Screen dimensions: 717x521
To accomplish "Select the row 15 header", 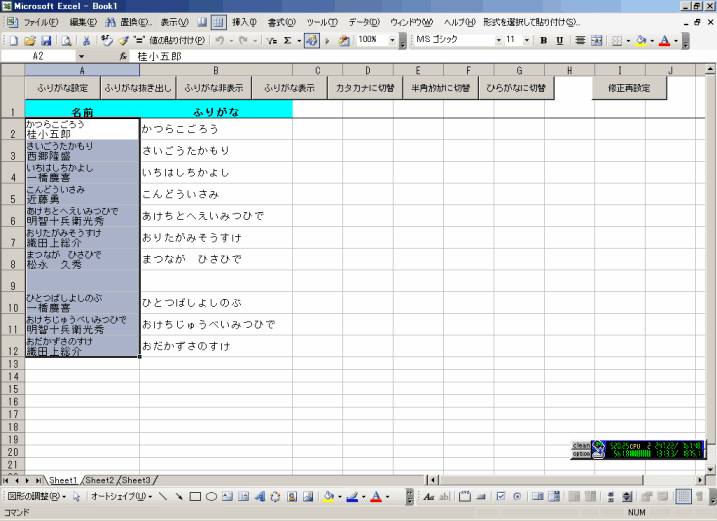I will pos(13,389).
